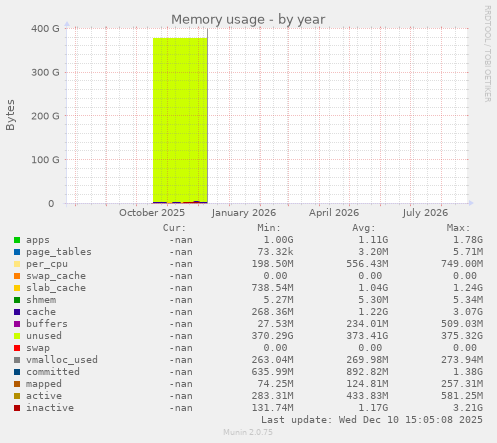The height and width of the screenshot is (443, 497).
Task: Click the unused min value 370.29G
Action: 272,336
